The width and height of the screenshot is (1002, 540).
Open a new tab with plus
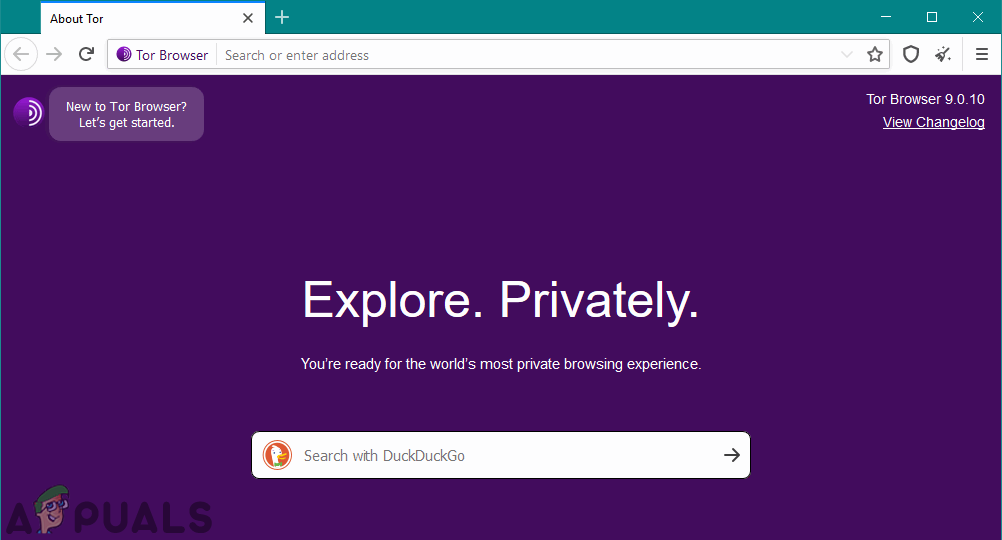tap(282, 18)
